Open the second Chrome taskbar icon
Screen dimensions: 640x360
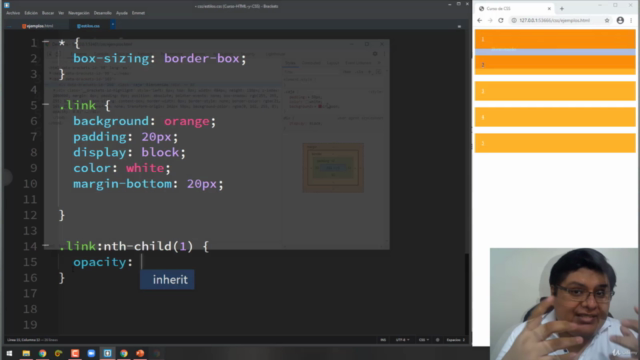(124, 353)
